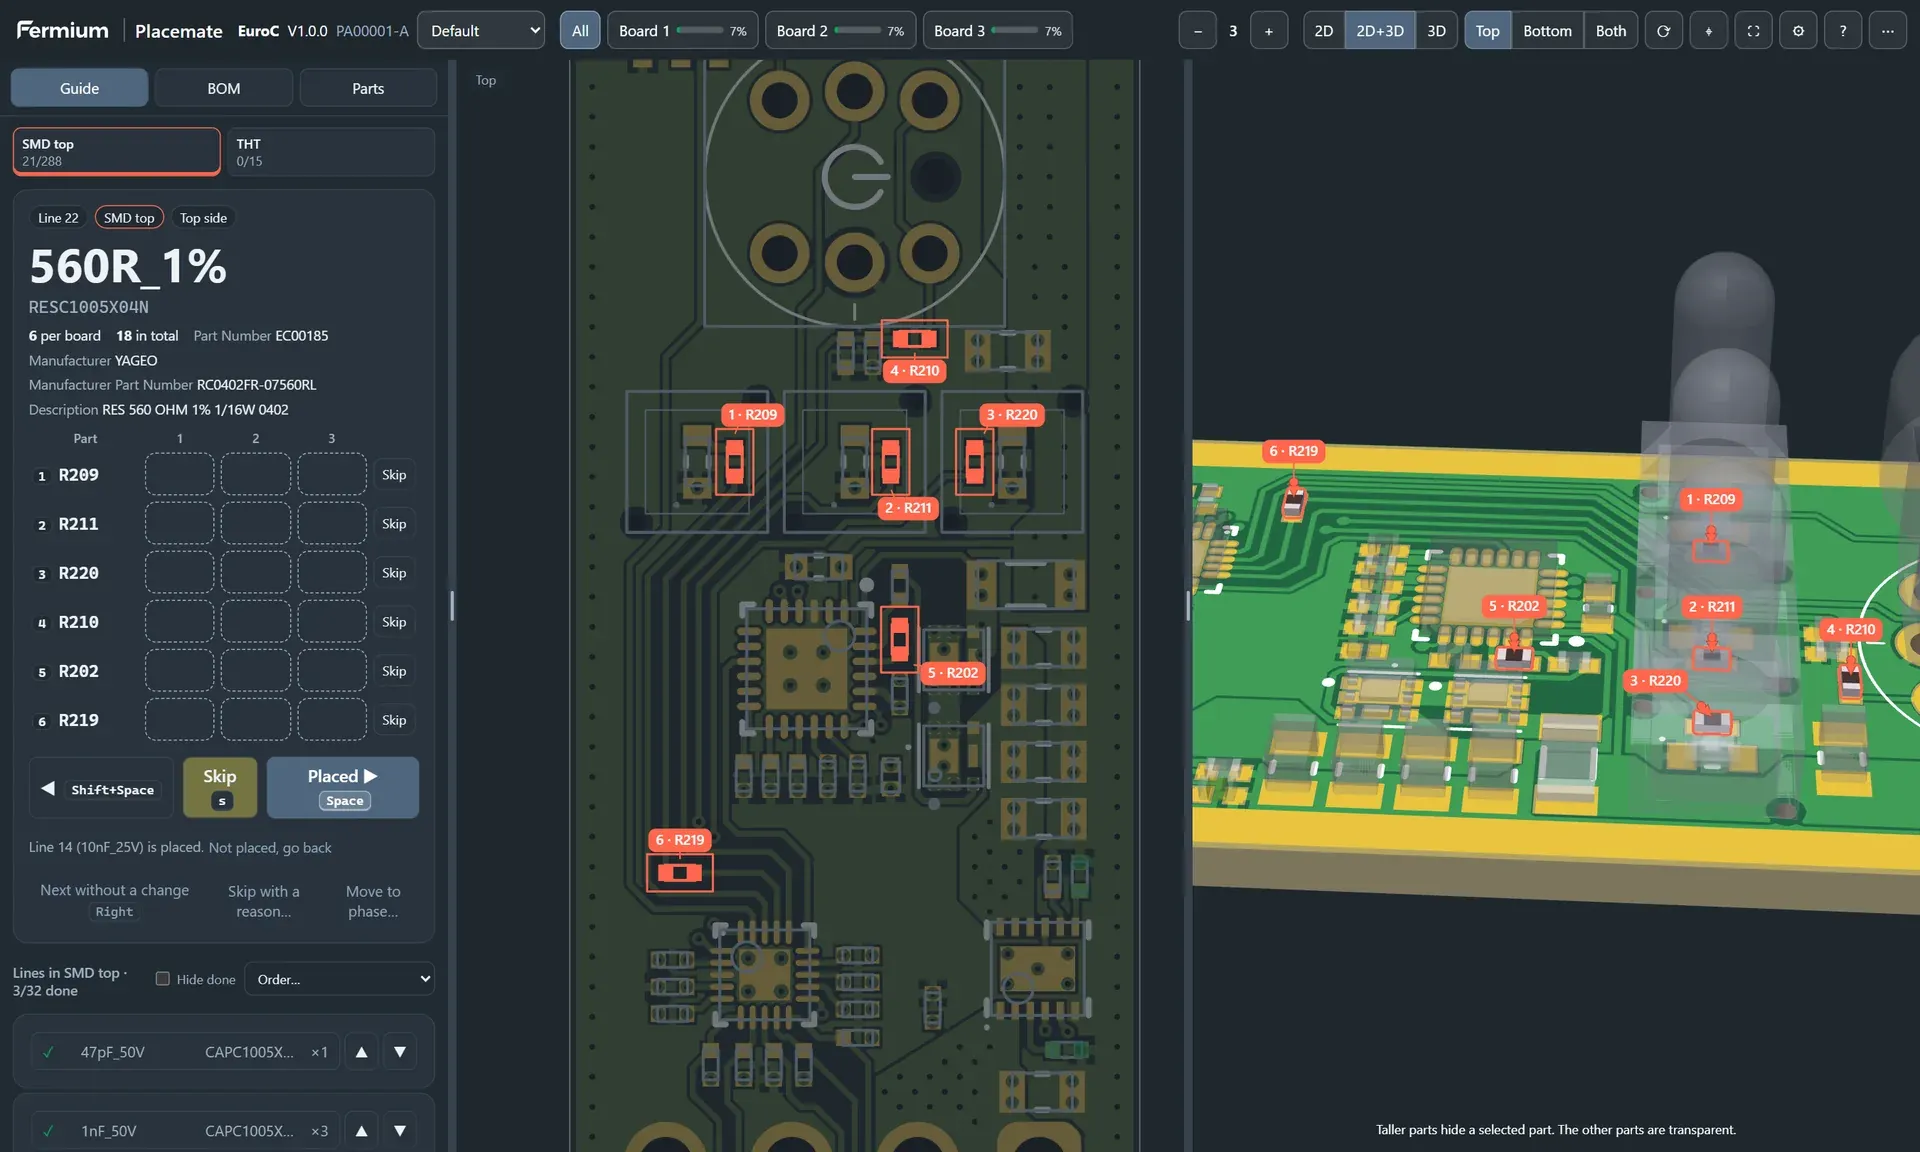Select the 3 · R220 marker in 3D view

coord(1656,681)
